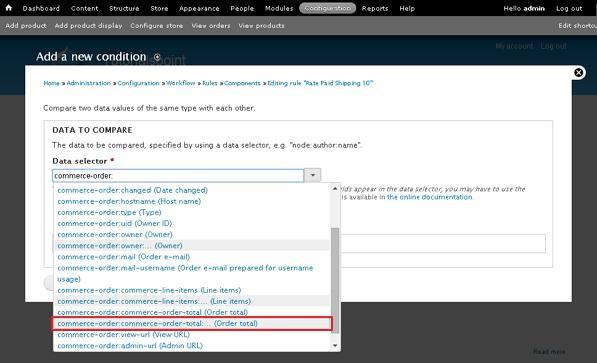The image size is (597, 363).
Task: Click down arrow of the suggestion list scrollbar
Action: click(335, 345)
